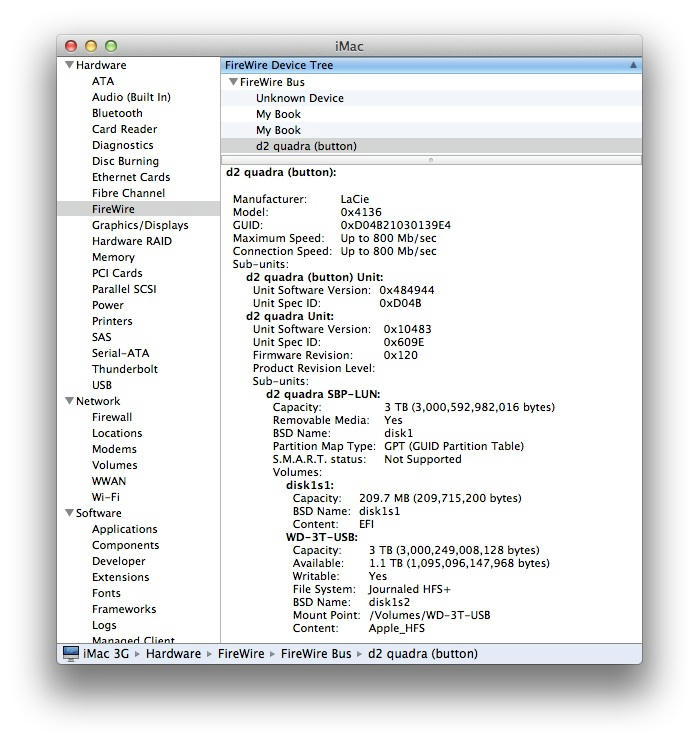This screenshot has height=743, width=699.
Task: Select Developer in the sidebar
Action: [x=118, y=561]
